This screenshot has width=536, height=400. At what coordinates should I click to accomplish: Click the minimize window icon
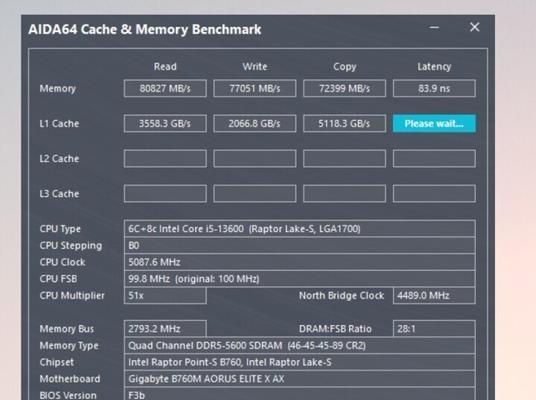434,27
